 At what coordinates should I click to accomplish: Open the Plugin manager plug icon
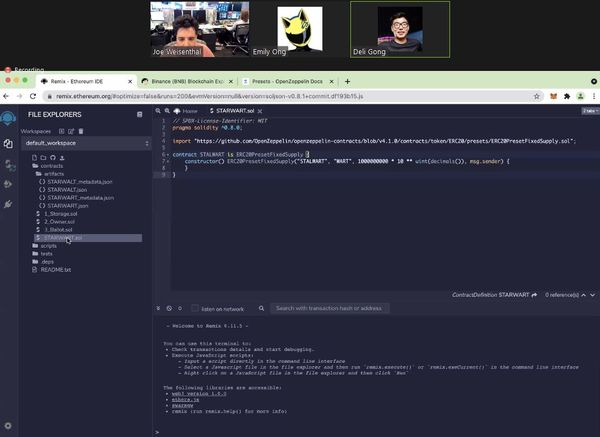pos(9,203)
